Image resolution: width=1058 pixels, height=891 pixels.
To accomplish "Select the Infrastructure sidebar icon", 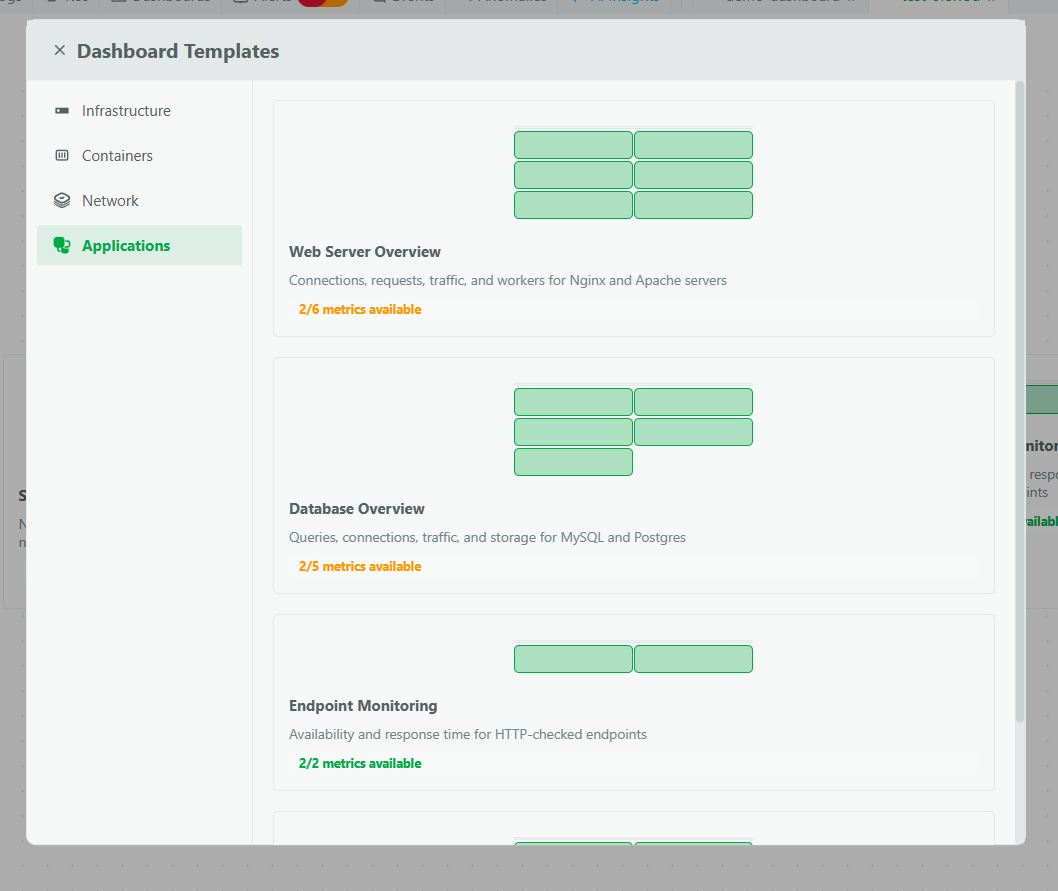I will point(61,110).
